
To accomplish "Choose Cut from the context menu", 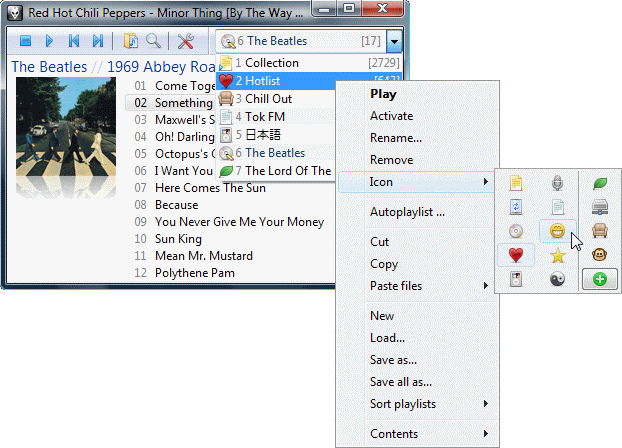I will pyautogui.click(x=417, y=242).
